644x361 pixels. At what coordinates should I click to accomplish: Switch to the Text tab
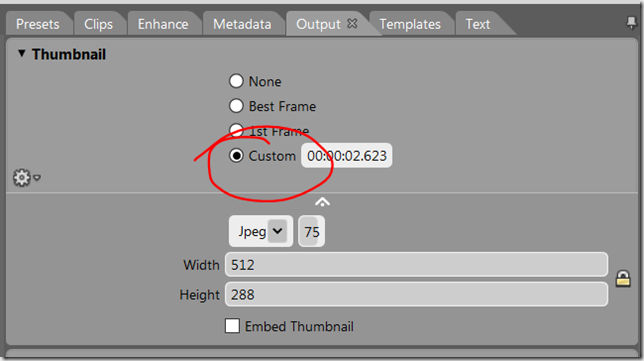478,24
